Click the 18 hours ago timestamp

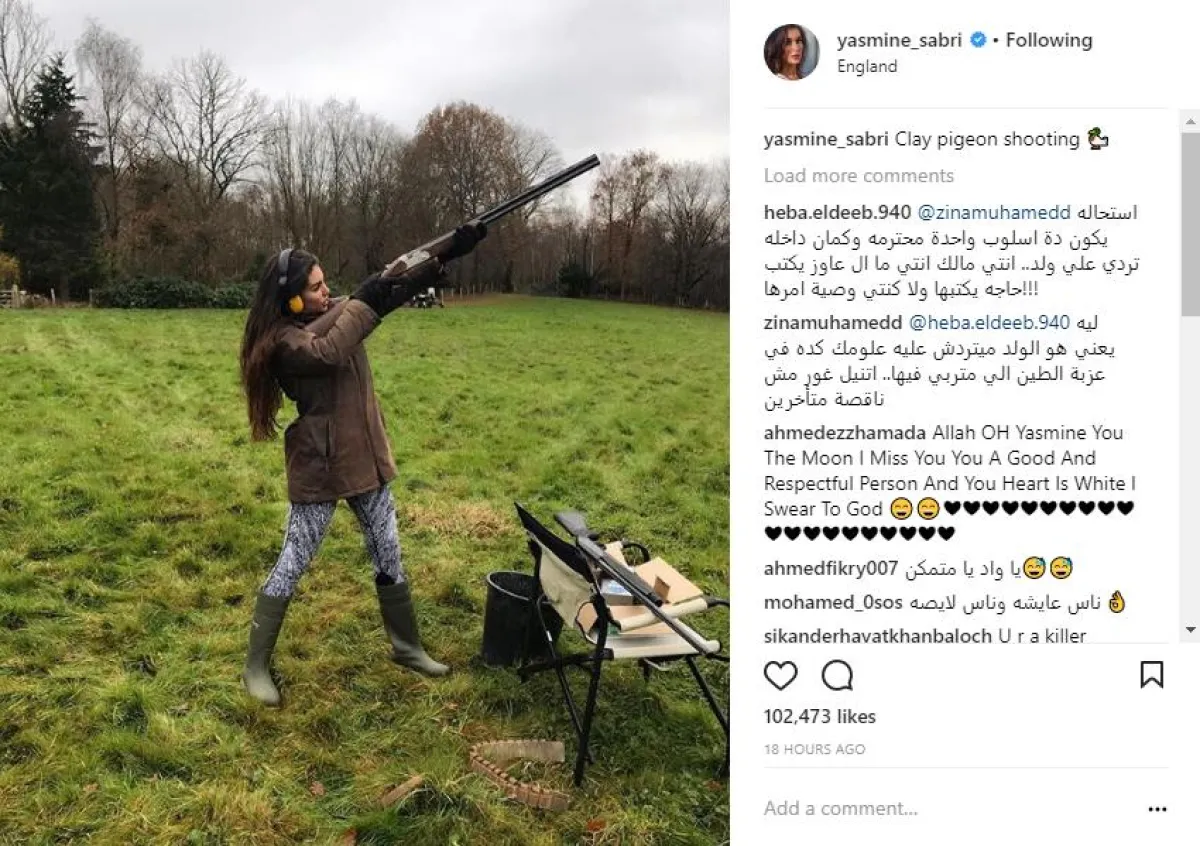click(814, 749)
